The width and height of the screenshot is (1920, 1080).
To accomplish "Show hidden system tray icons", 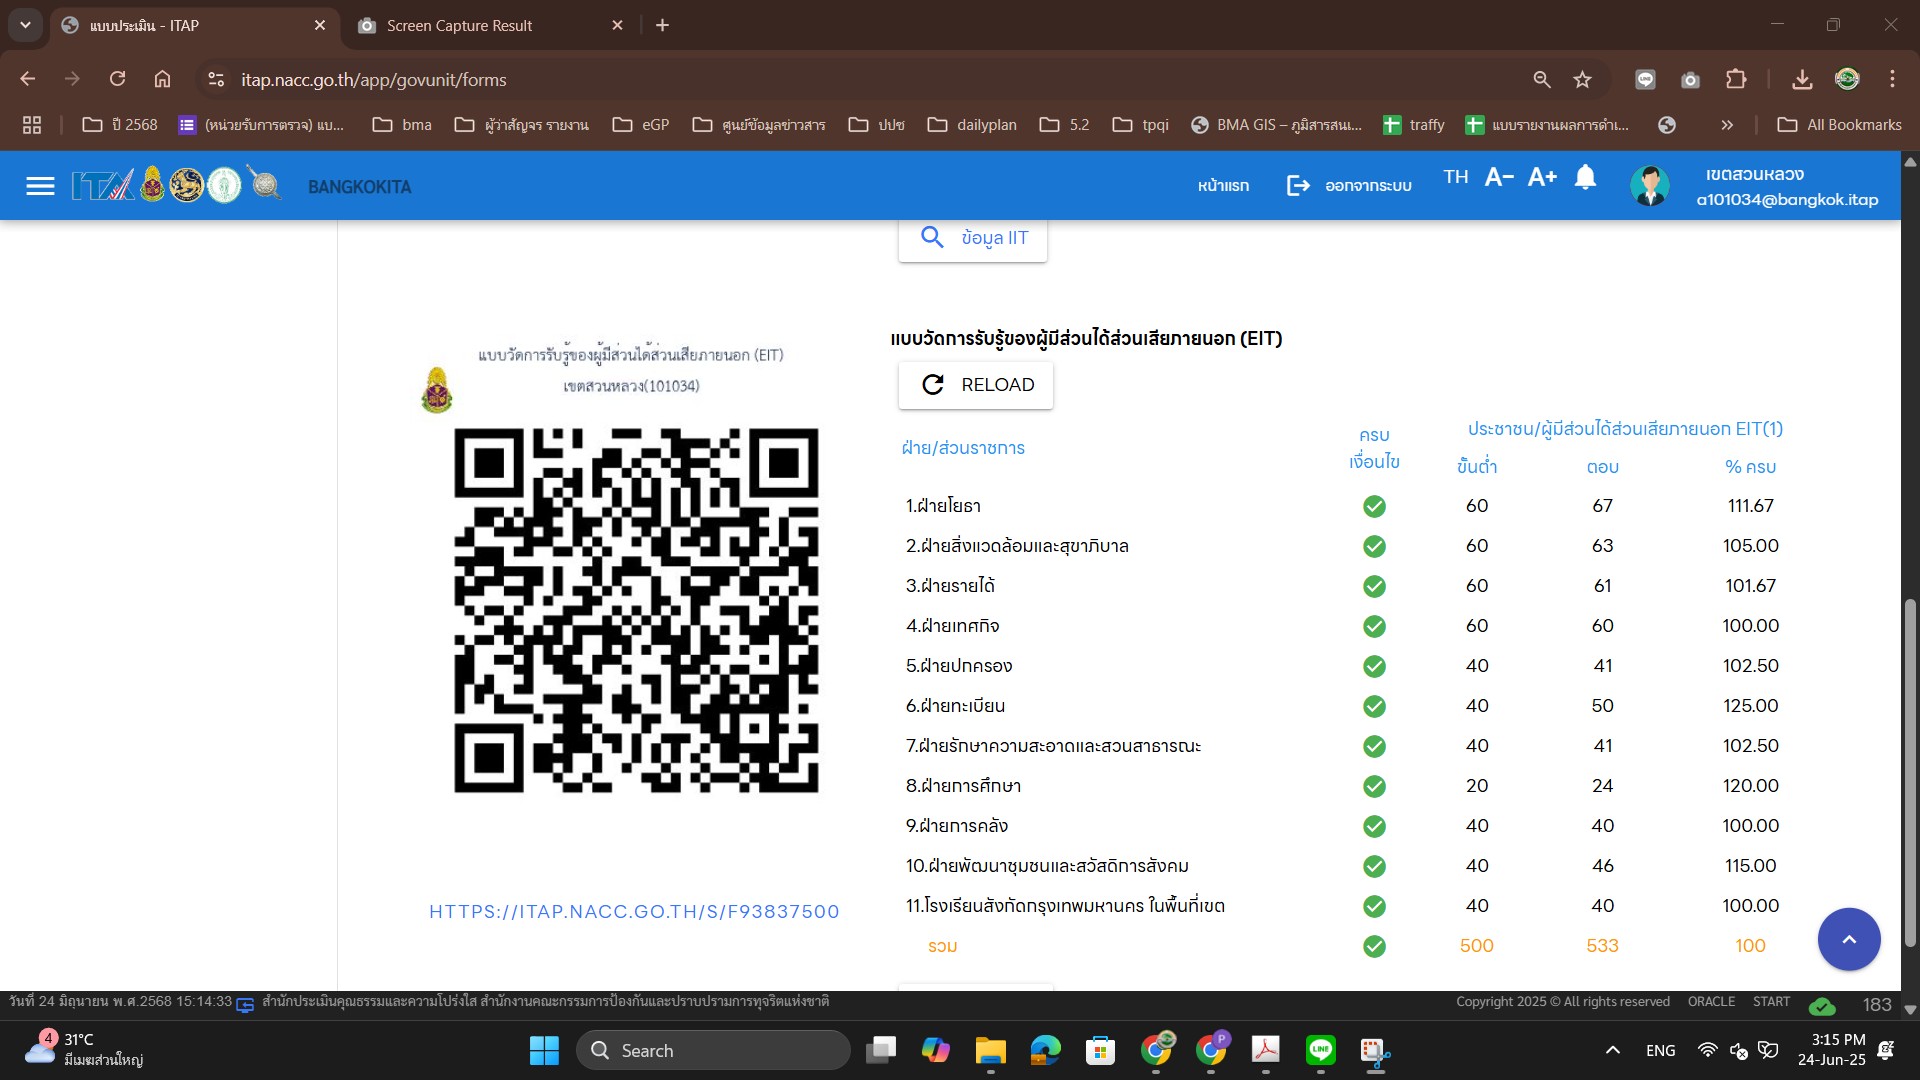I will click(1612, 1050).
